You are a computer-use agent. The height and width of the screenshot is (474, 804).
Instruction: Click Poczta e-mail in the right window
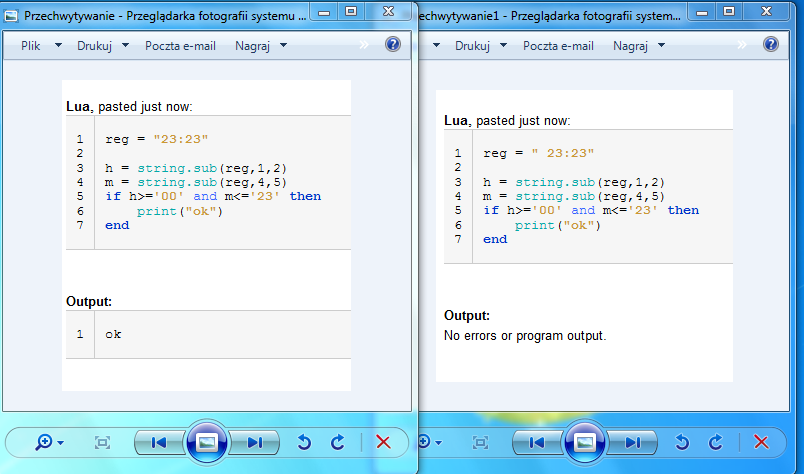[x=558, y=46]
